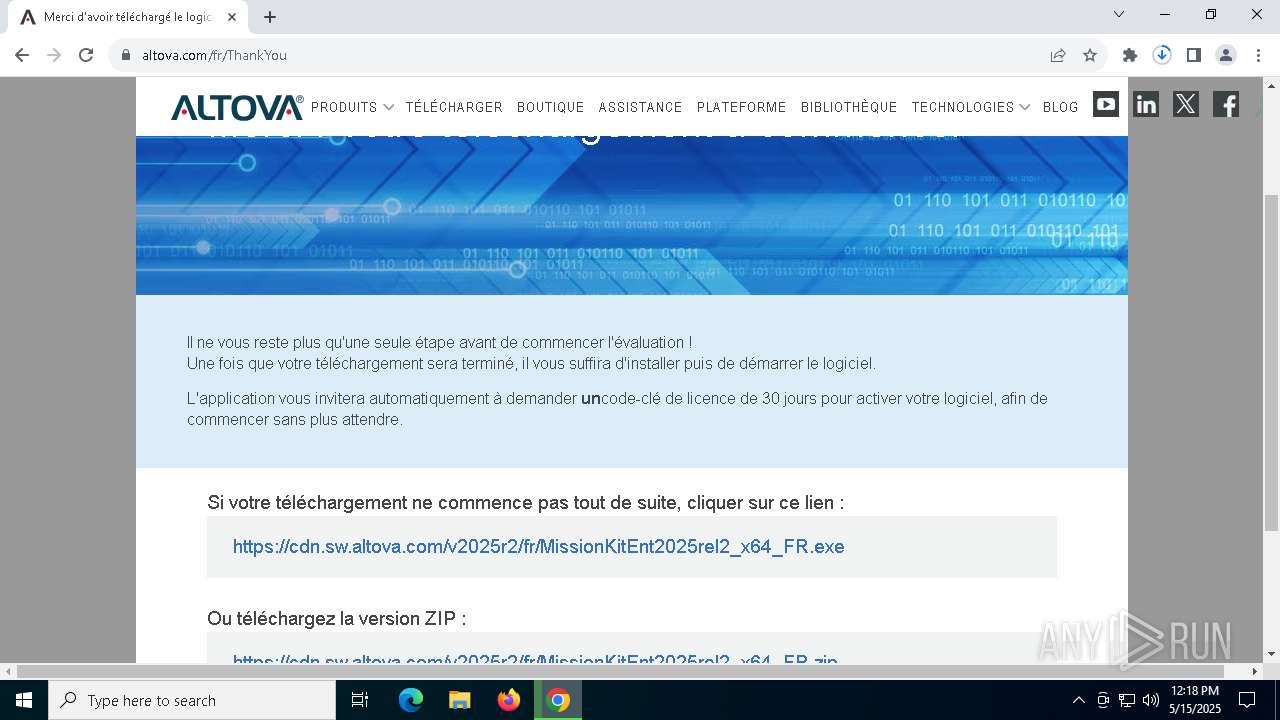This screenshot has width=1280, height=720.
Task: Click the horizontal page scrollbar thumb
Action: point(621,671)
